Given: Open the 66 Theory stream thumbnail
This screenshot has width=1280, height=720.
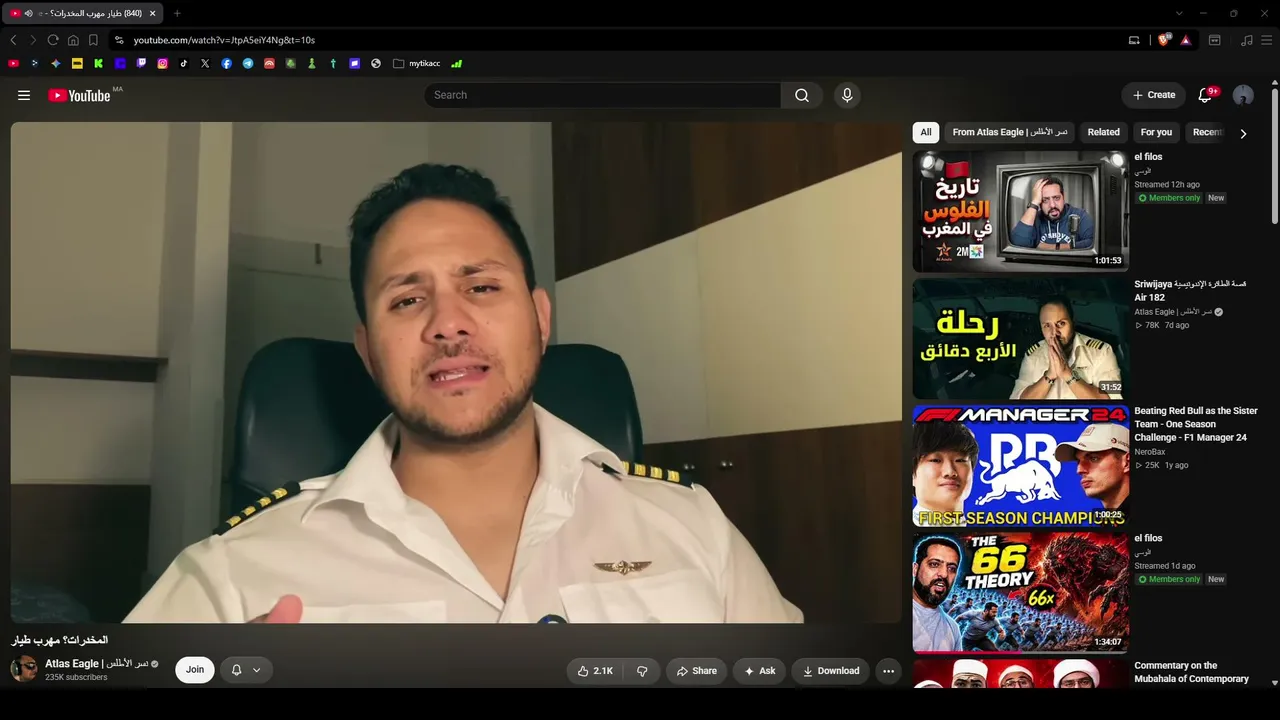Looking at the screenshot, I should tap(1020, 592).
